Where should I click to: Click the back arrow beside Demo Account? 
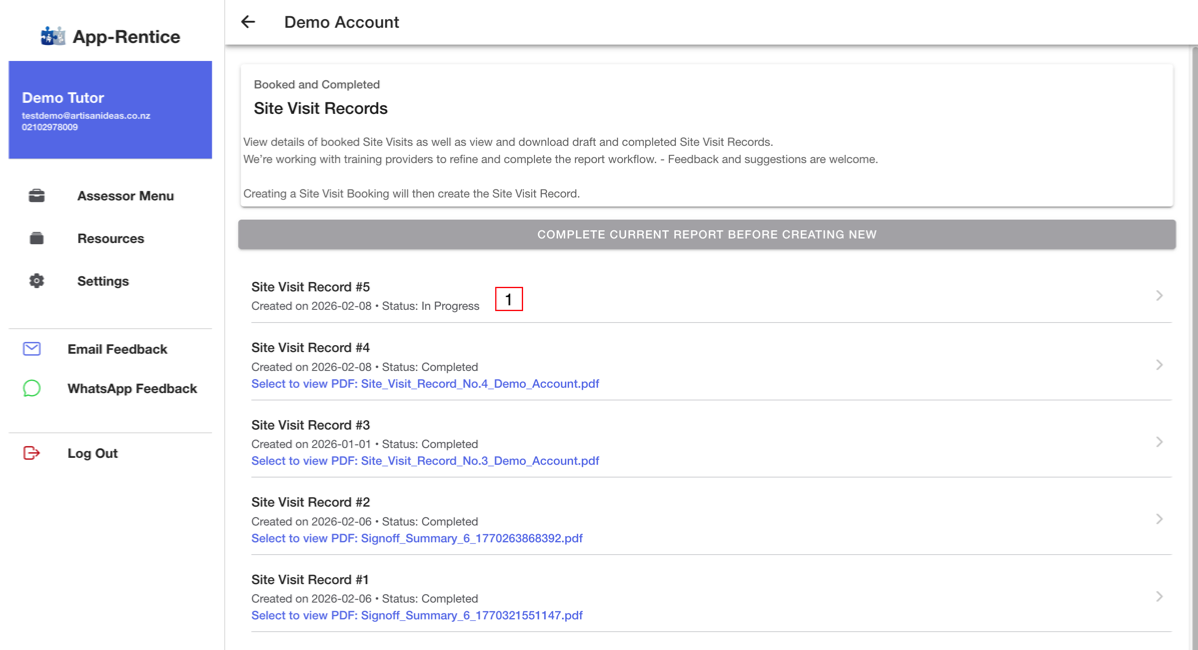248,22
